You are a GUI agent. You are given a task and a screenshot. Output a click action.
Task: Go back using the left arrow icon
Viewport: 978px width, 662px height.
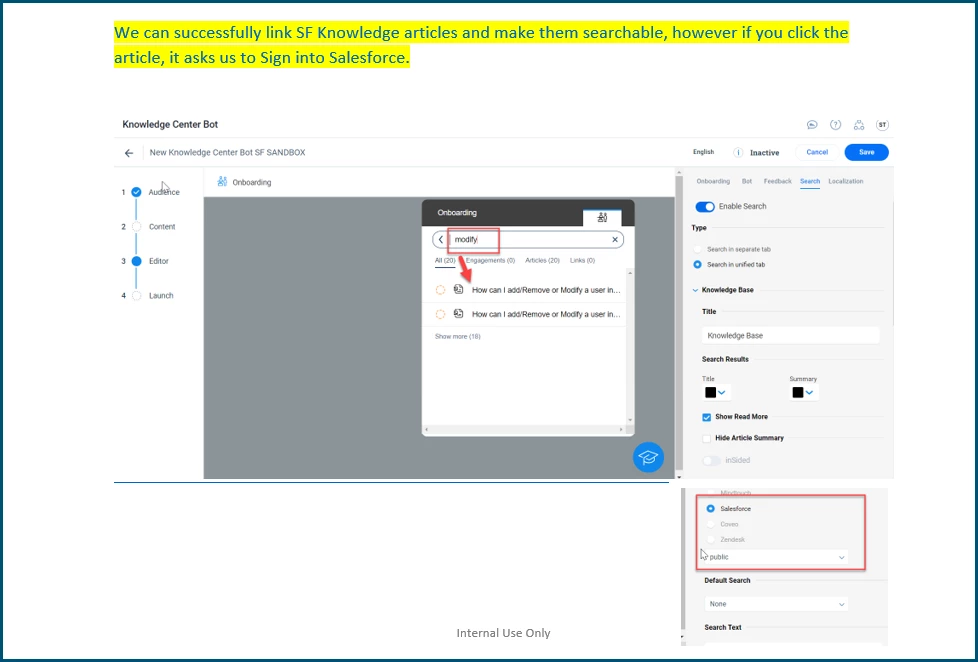coord(128,153)
